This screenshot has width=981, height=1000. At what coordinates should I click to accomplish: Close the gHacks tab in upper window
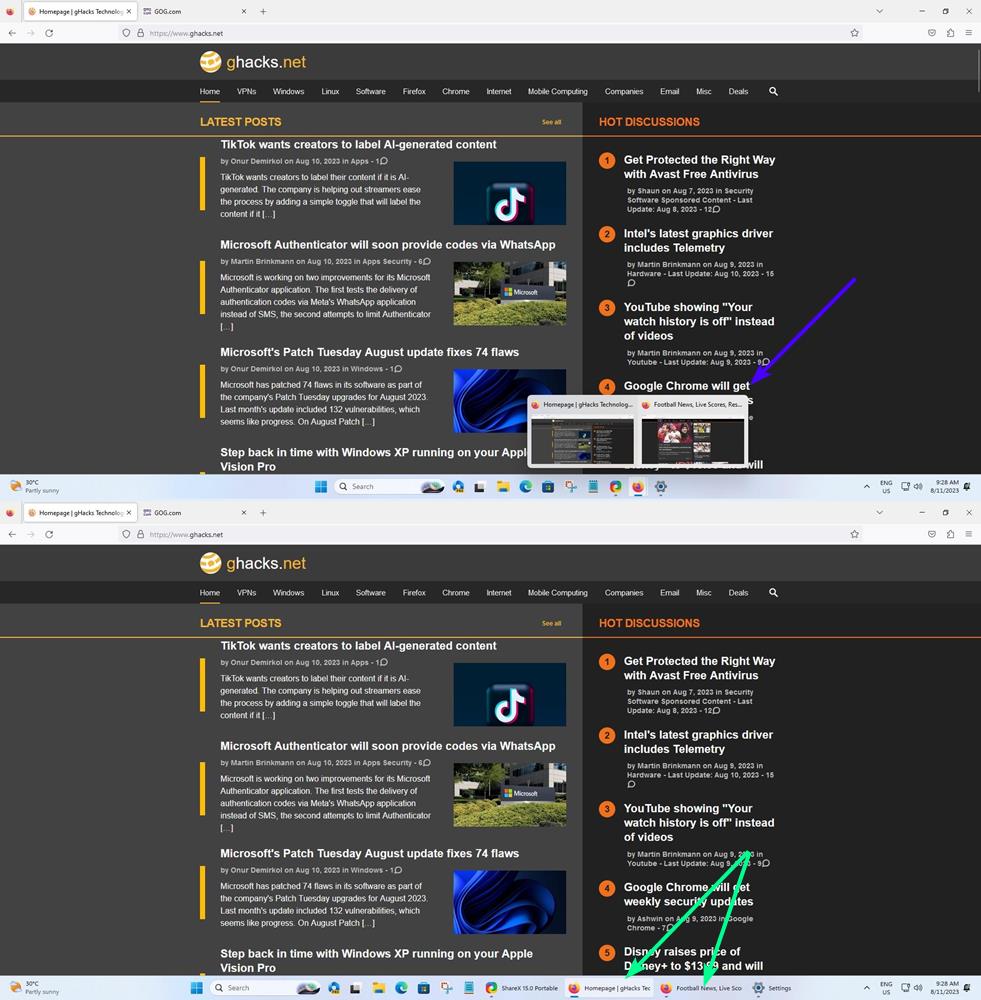tap(129, 11)
